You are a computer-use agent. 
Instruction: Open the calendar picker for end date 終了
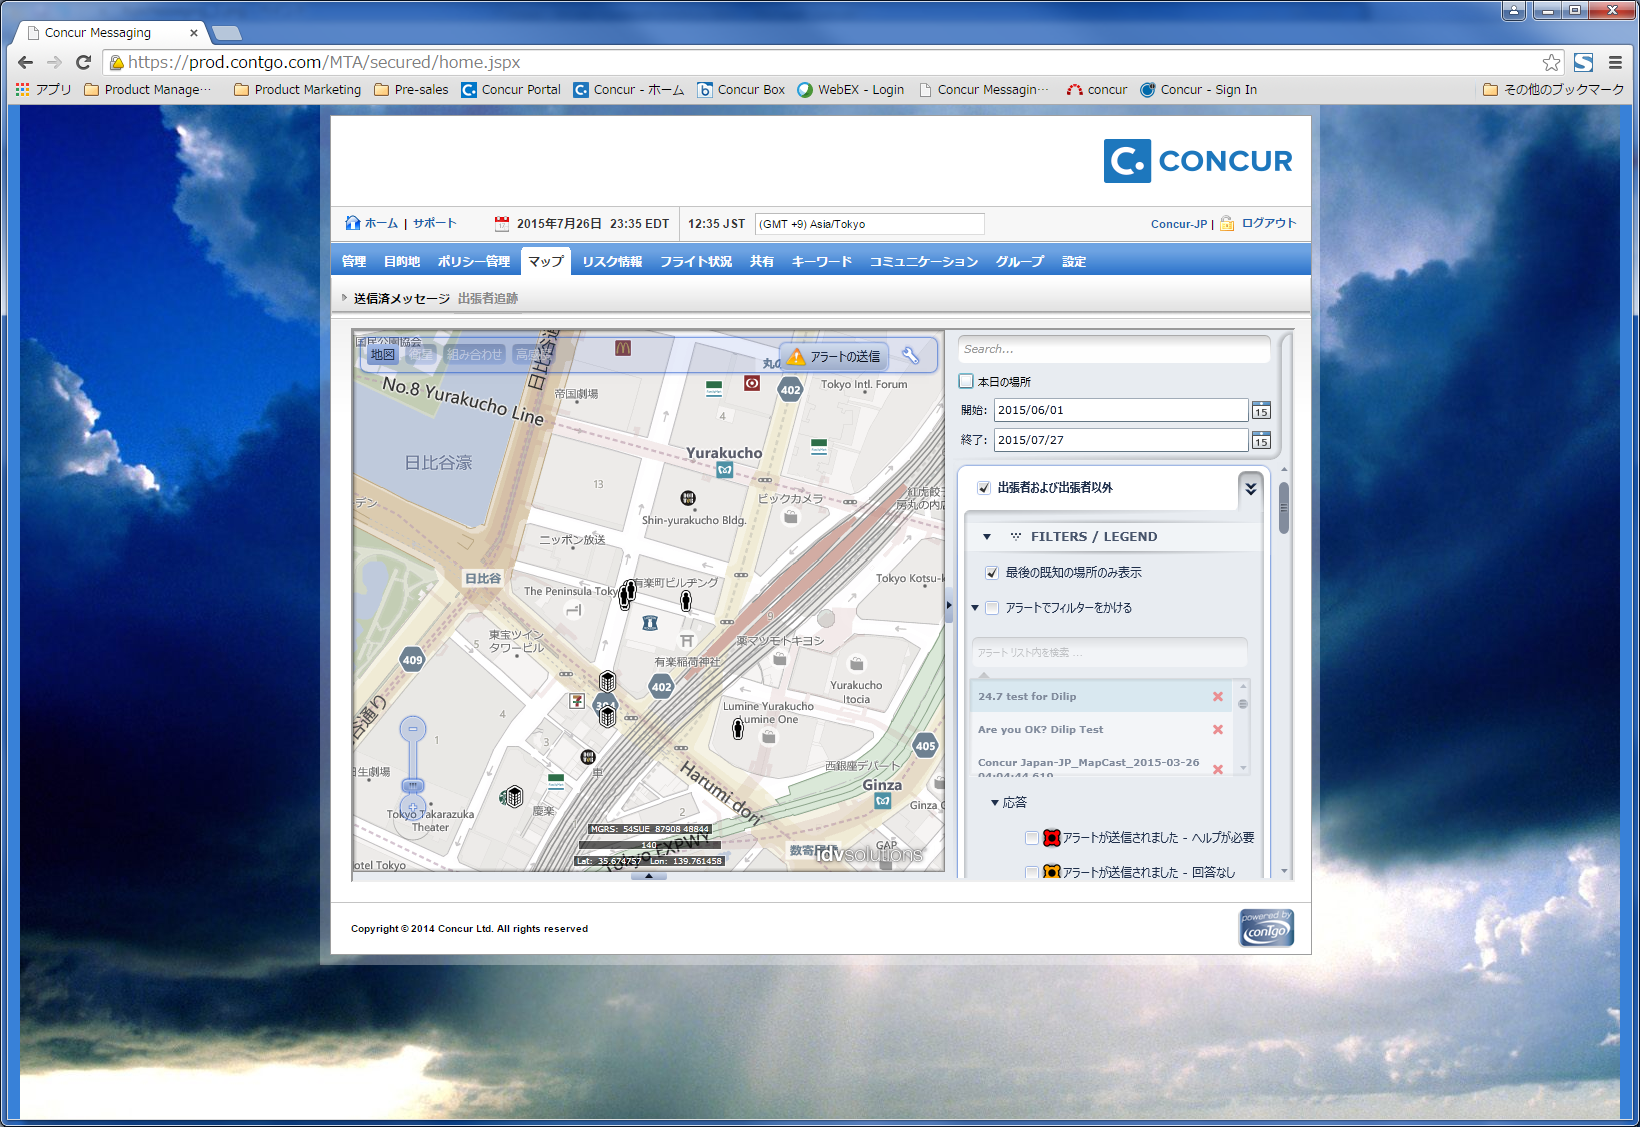point(1261,441)
